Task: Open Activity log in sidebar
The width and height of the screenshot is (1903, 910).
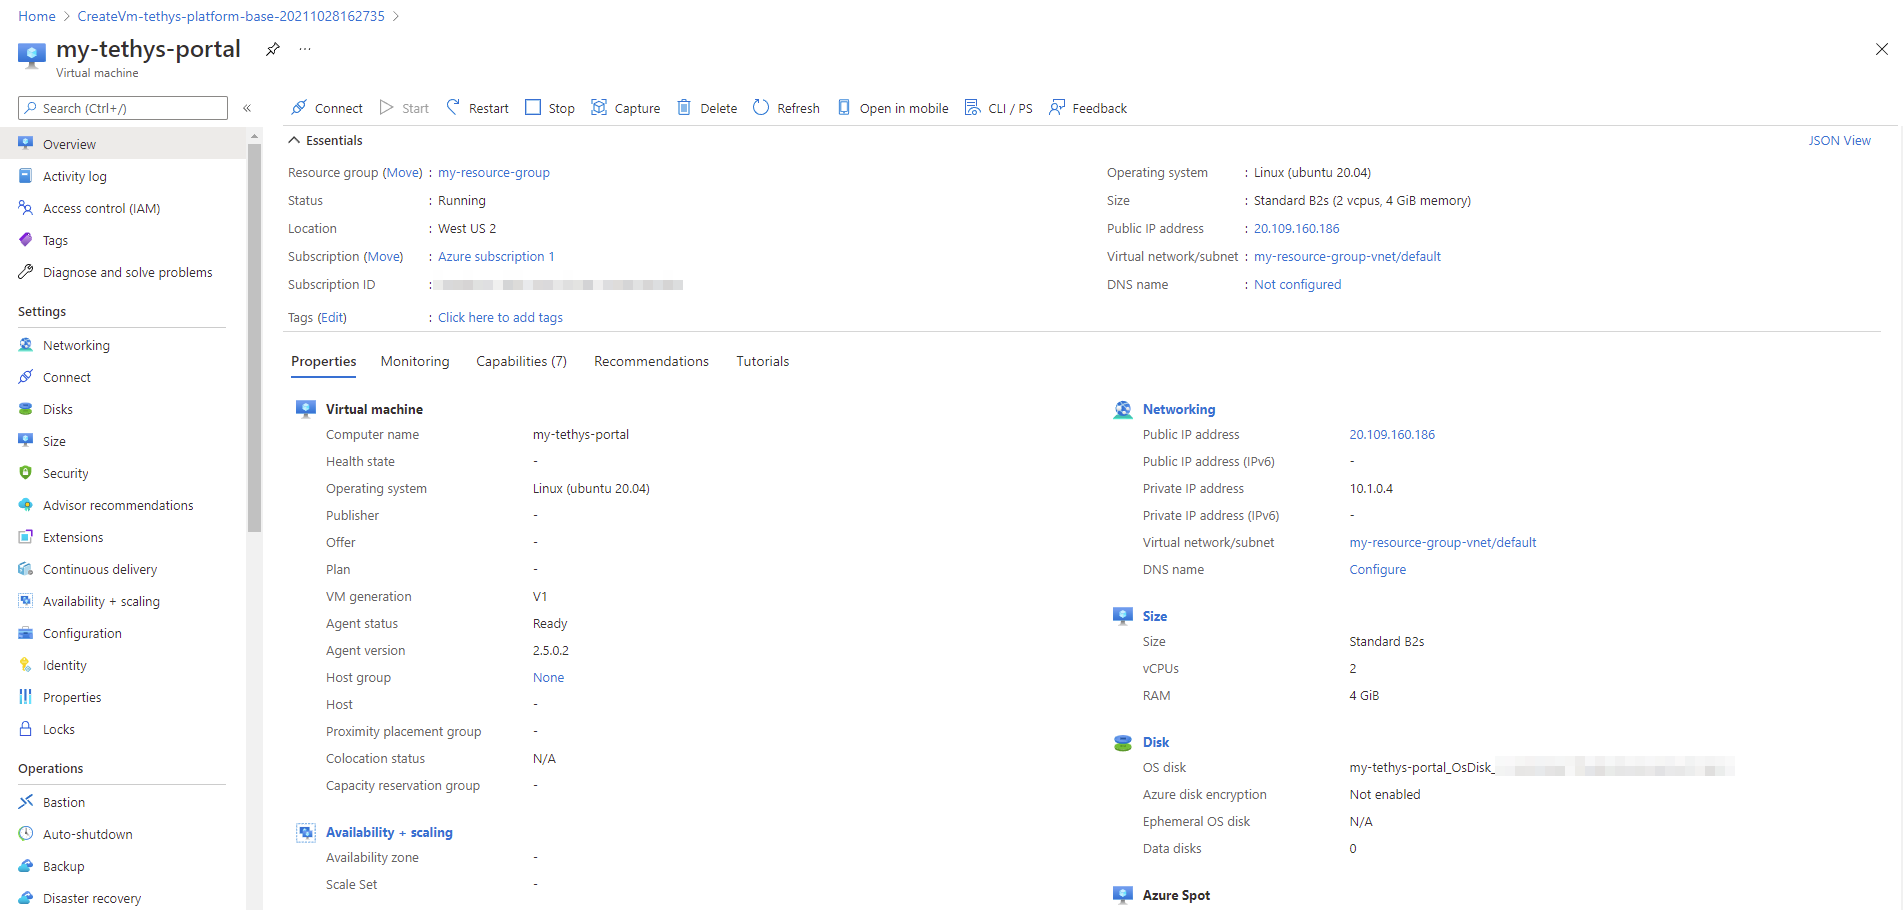Action: (75, 176)
